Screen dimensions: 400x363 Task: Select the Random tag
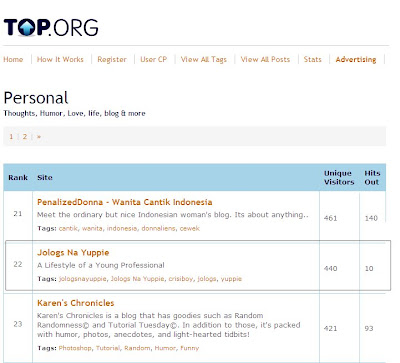(137, 348)
